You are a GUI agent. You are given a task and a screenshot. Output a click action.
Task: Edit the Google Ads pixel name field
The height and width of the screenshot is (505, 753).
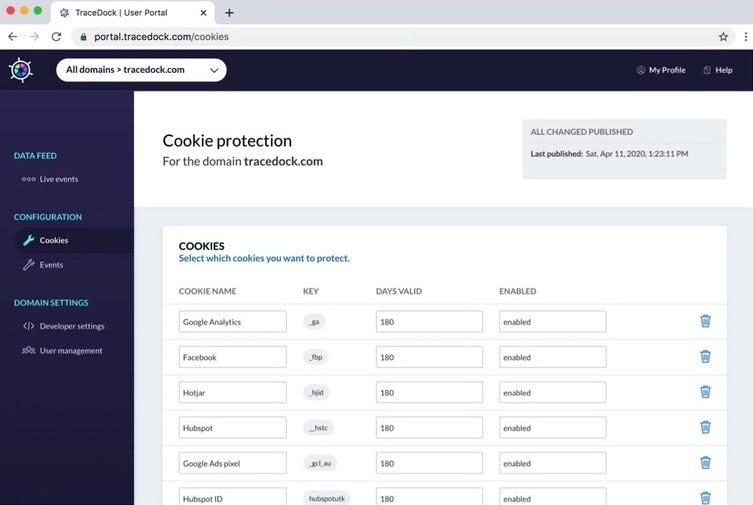(232, 463)
